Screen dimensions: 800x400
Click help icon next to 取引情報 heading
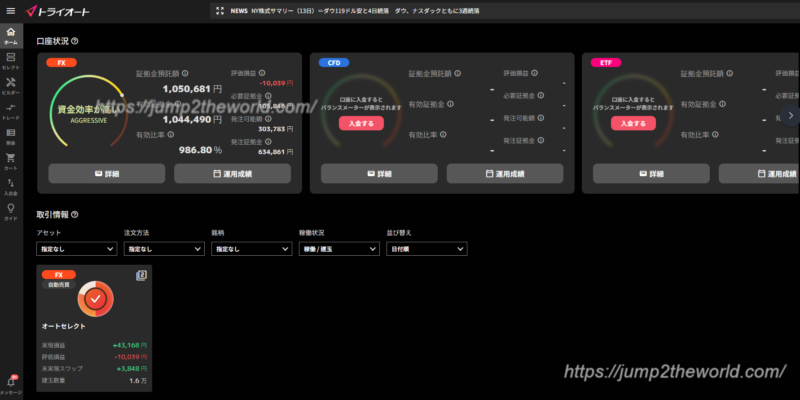click(x=75, y=215)
